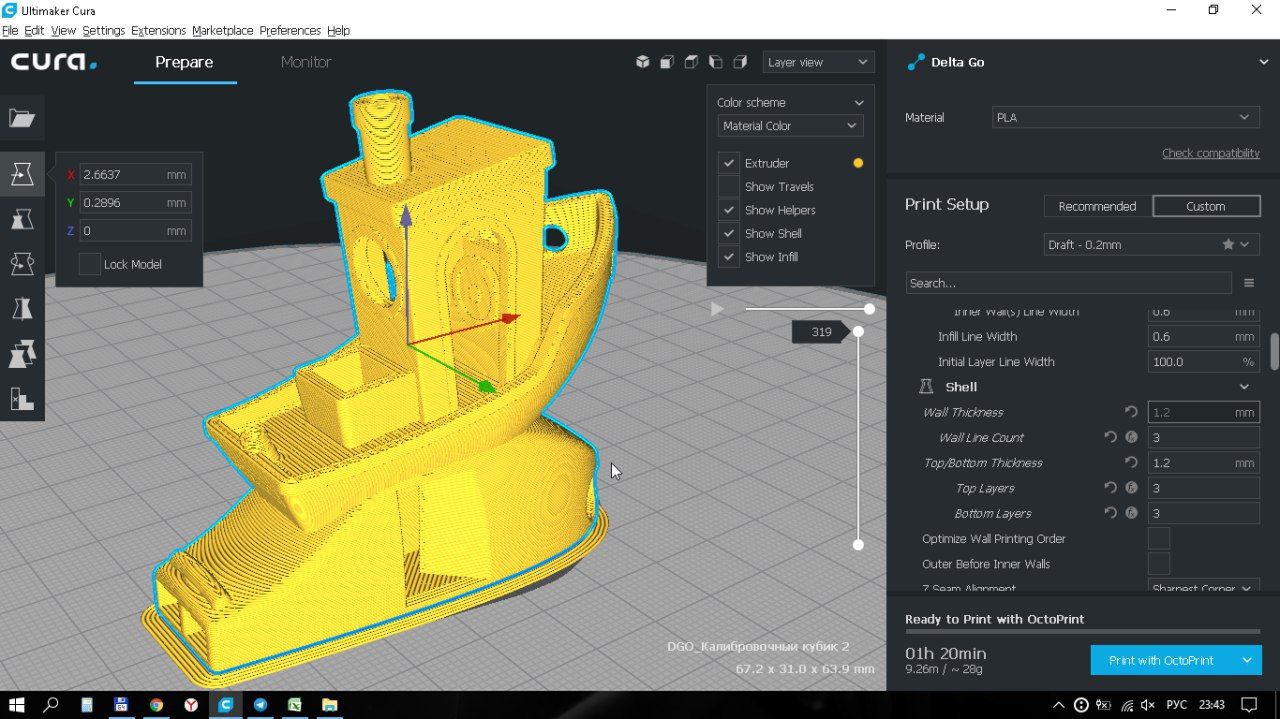Collapse the Color scheme panel
The height and width of the screenshot is (719, 1280).
pos(858,102)
